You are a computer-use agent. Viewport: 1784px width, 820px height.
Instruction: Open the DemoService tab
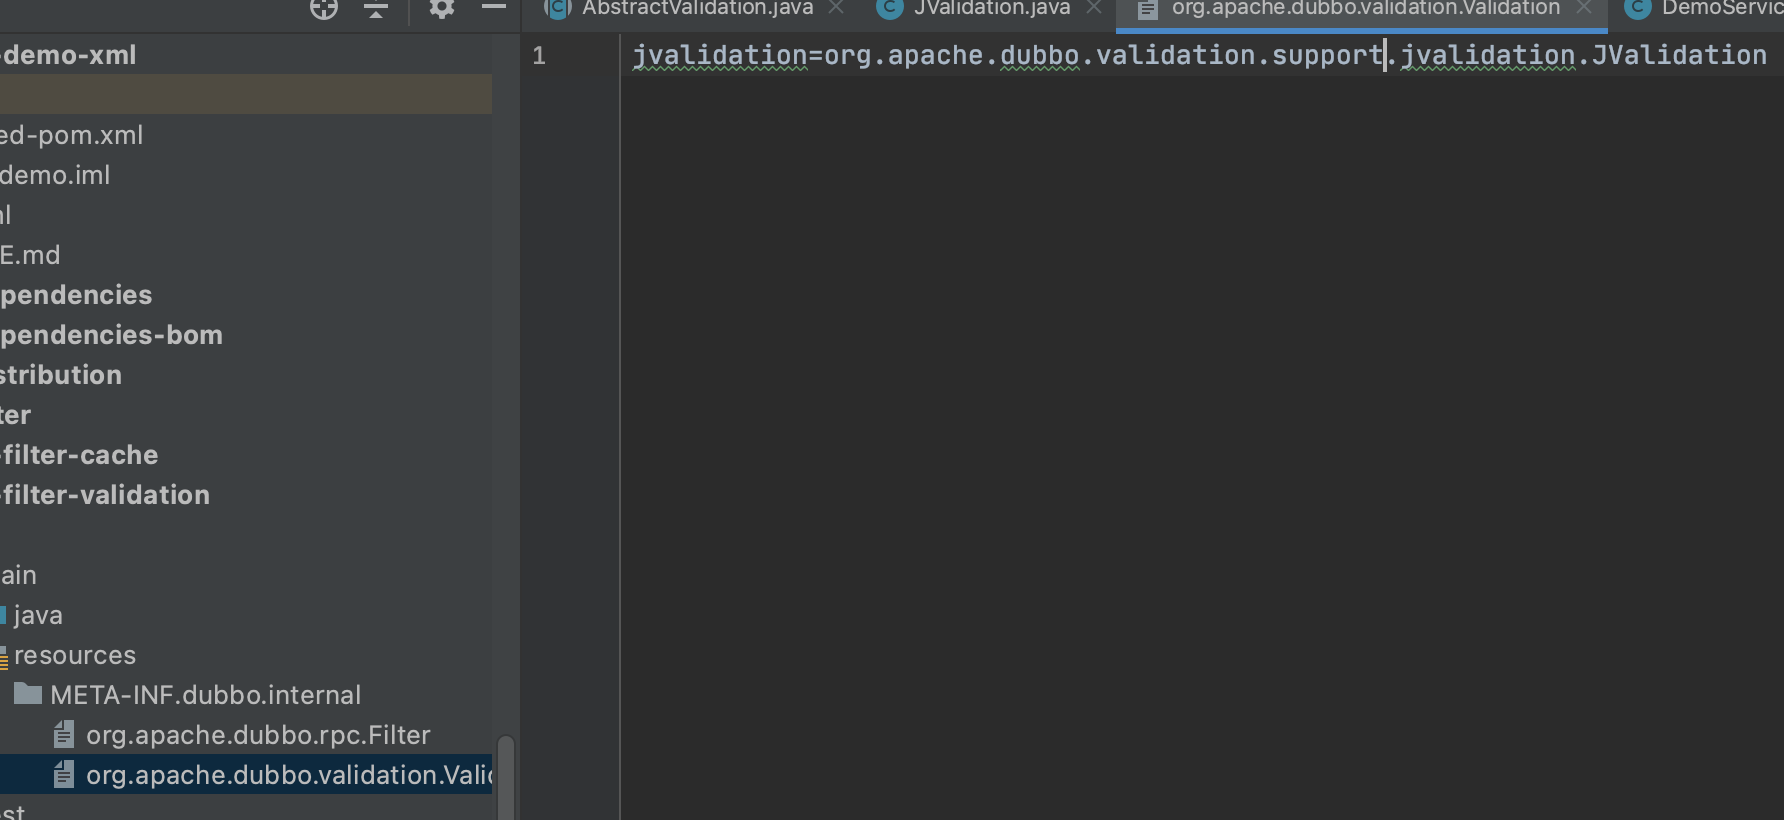[1722, 8]
